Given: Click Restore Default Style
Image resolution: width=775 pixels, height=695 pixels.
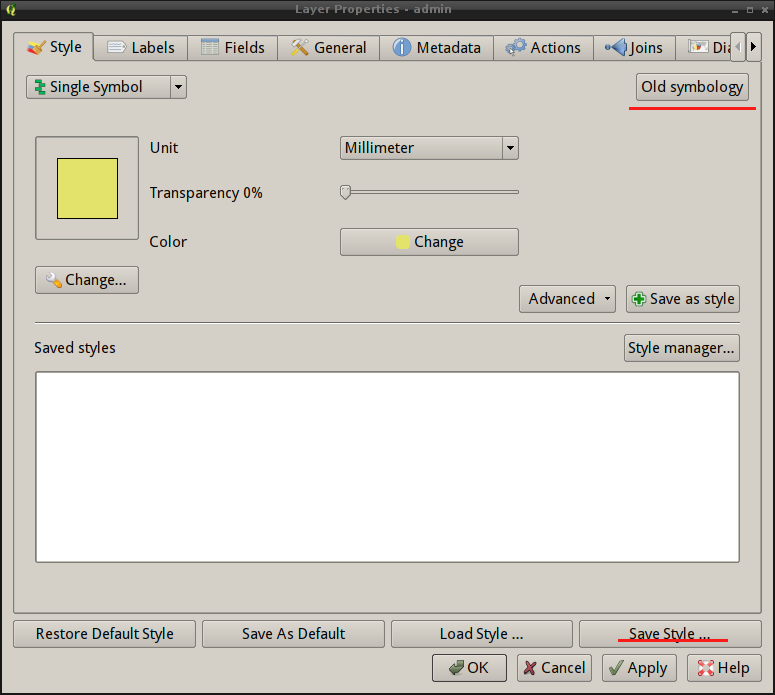Looking at the screenshot, I should (x=104, y=634).
